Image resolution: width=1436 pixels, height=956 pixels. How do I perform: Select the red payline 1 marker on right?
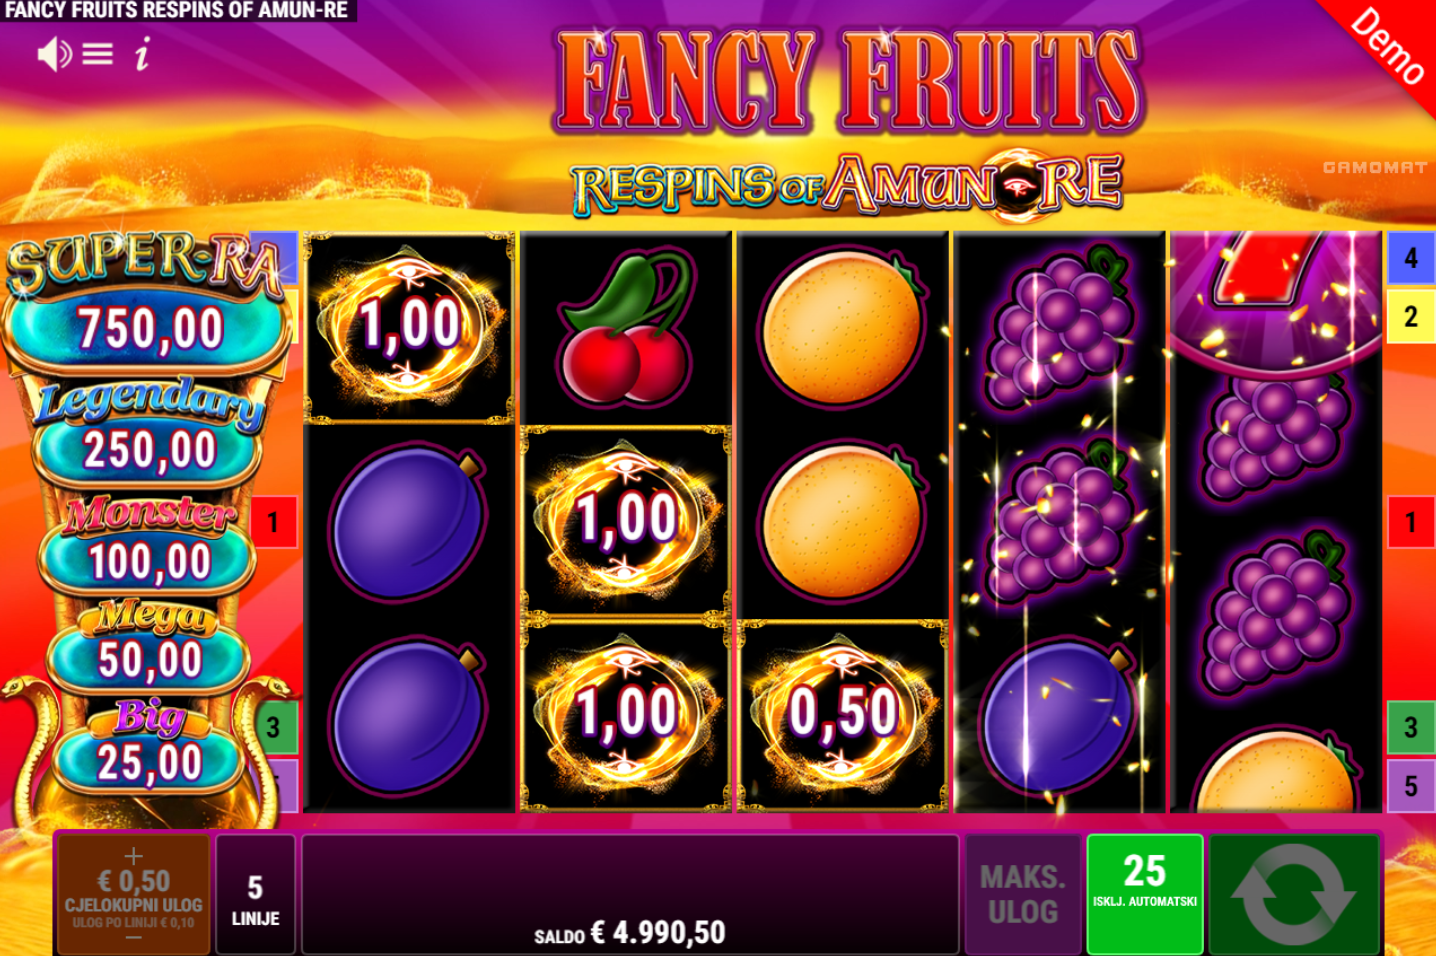click(1411, 522)
